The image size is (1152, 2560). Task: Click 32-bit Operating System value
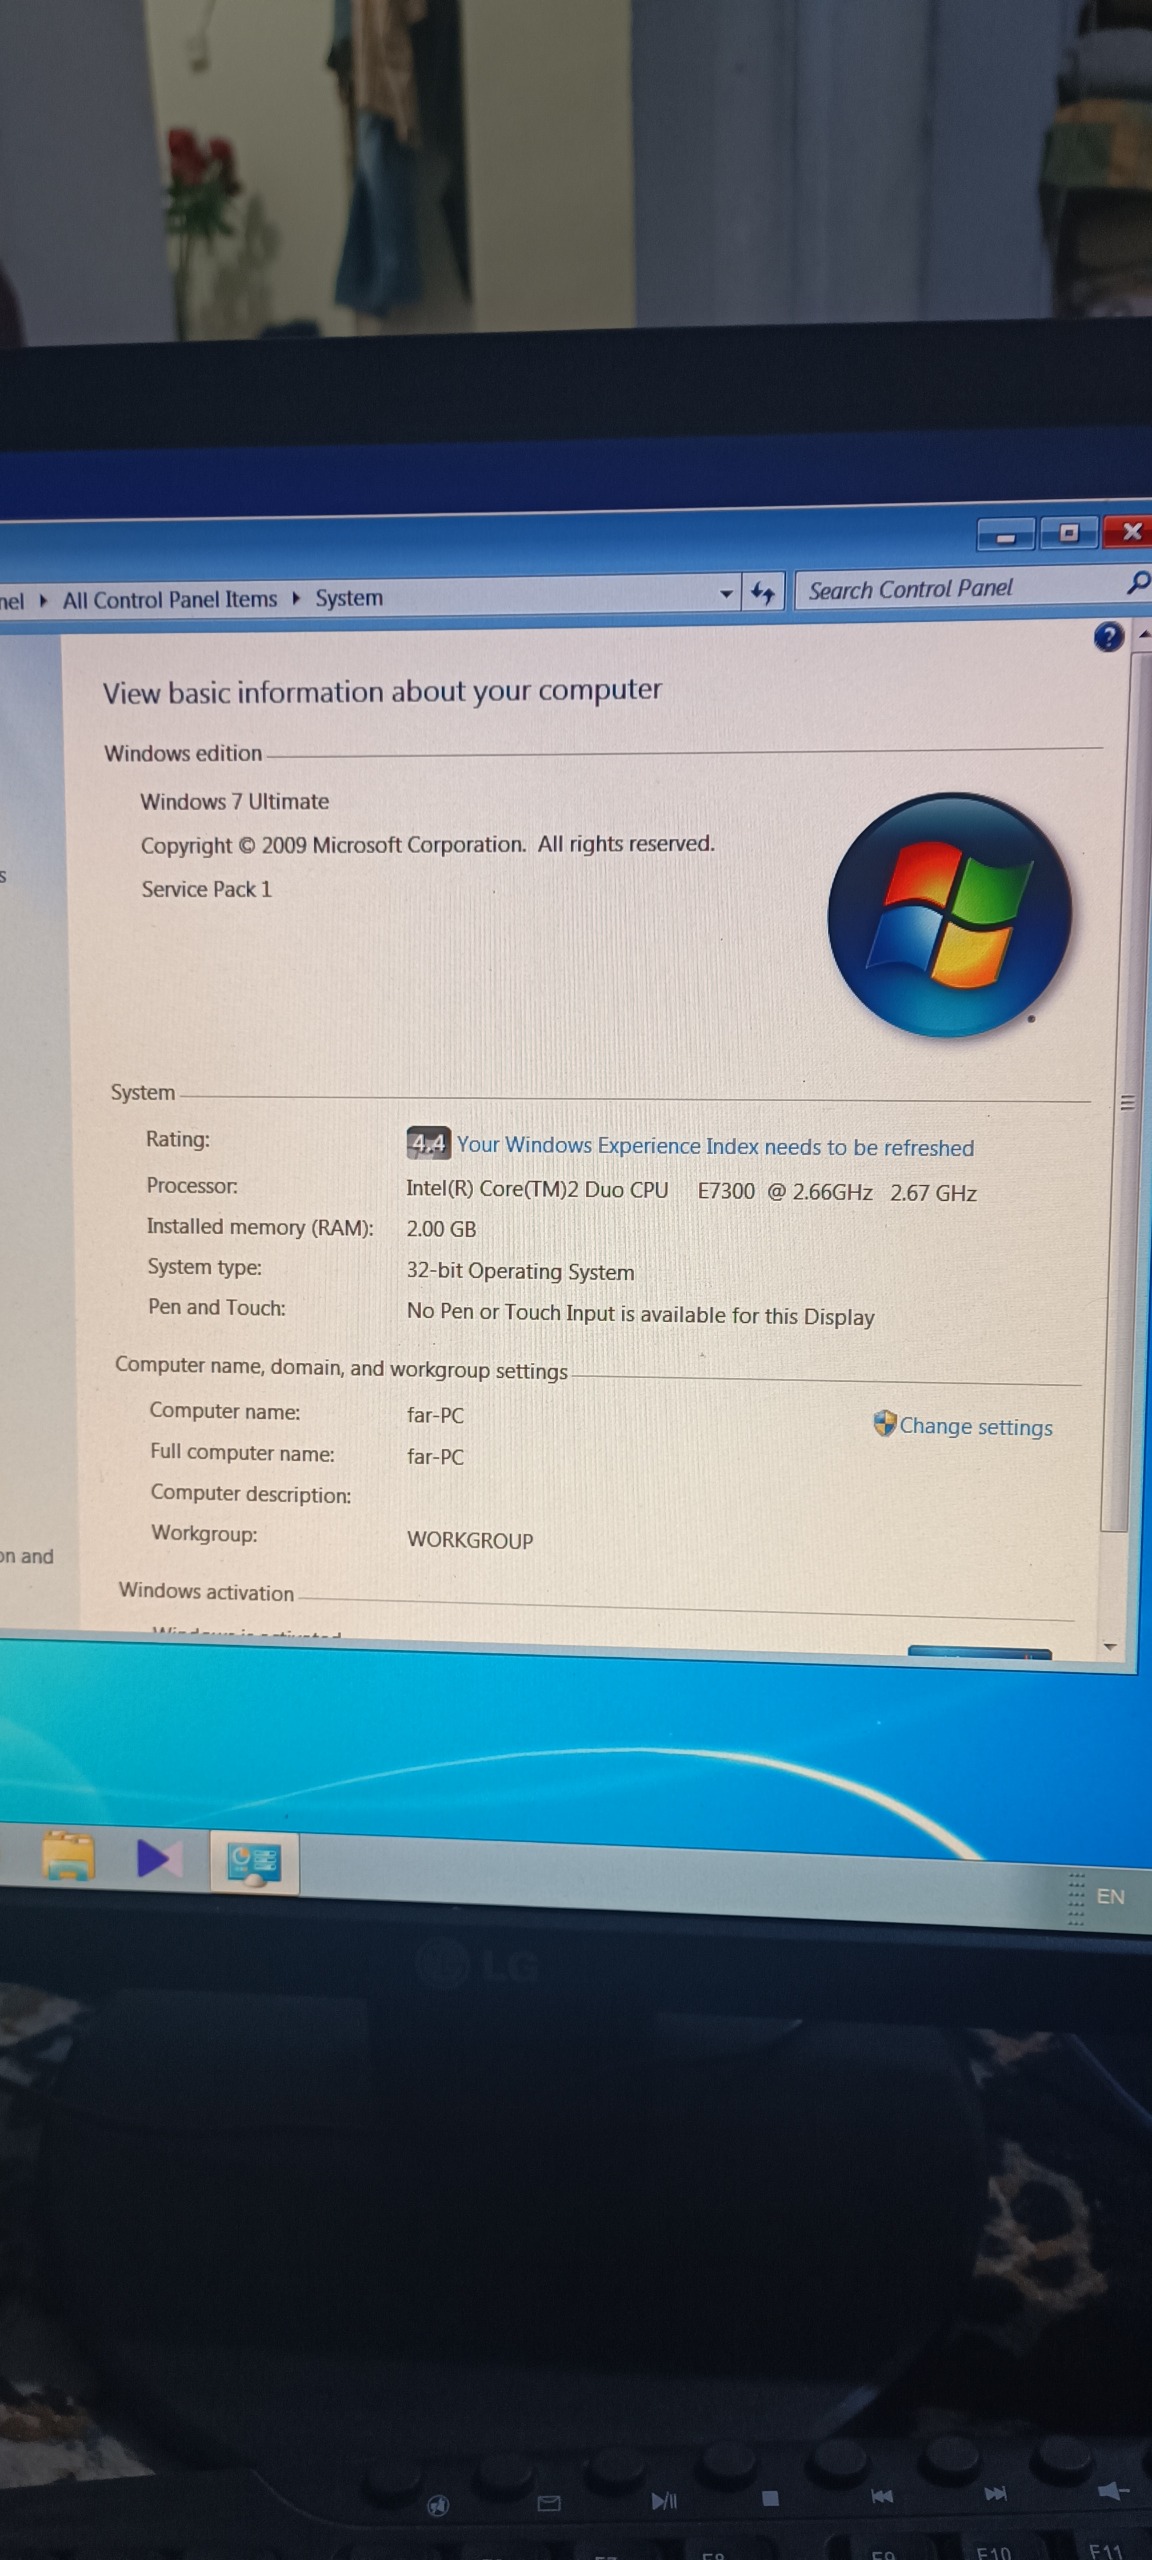click(x=520, y=1272)
